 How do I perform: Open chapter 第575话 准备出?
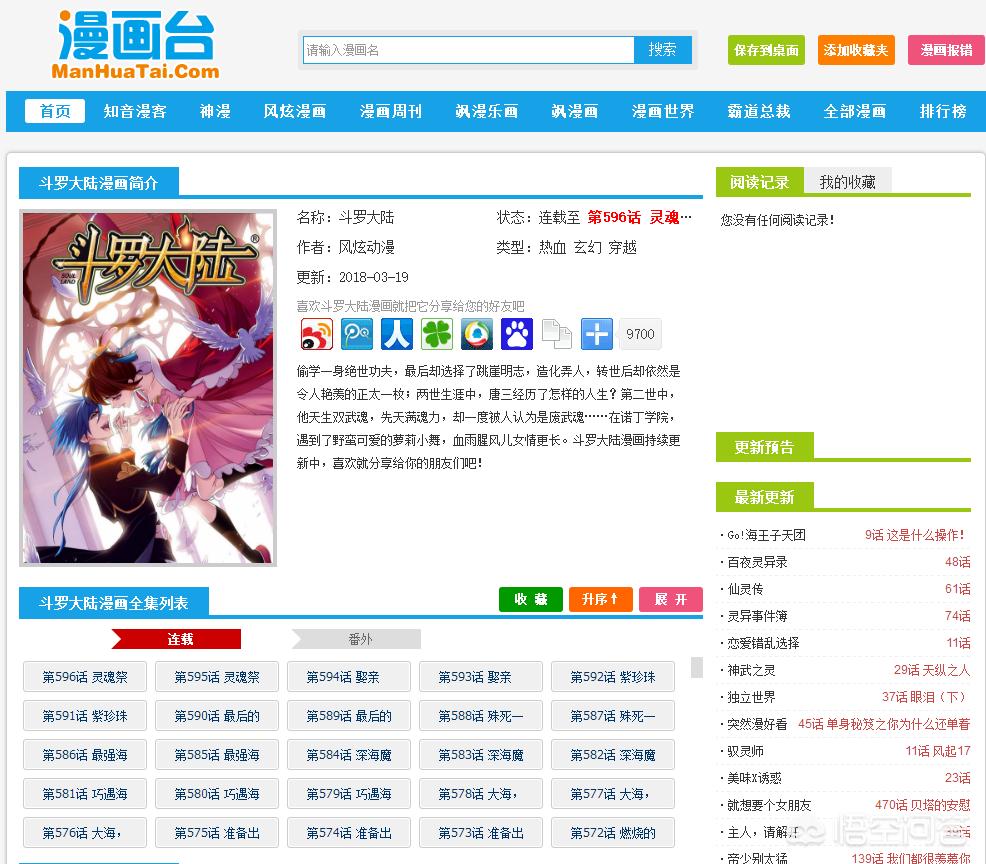(217, 833)
